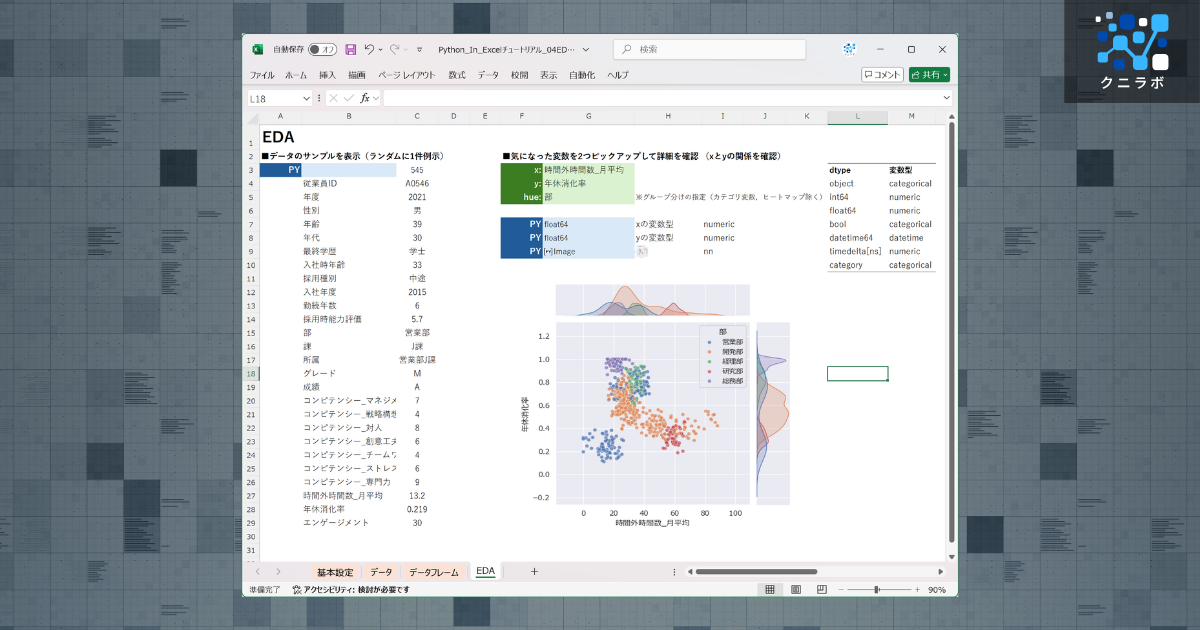
Task: Click the Redo icon
Action: [394, 49]
